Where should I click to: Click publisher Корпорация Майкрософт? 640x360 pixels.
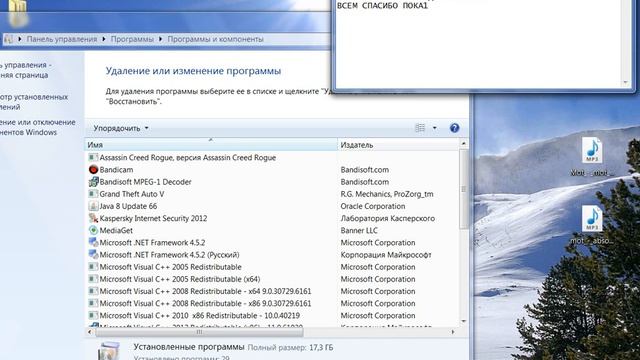point(386,255)
